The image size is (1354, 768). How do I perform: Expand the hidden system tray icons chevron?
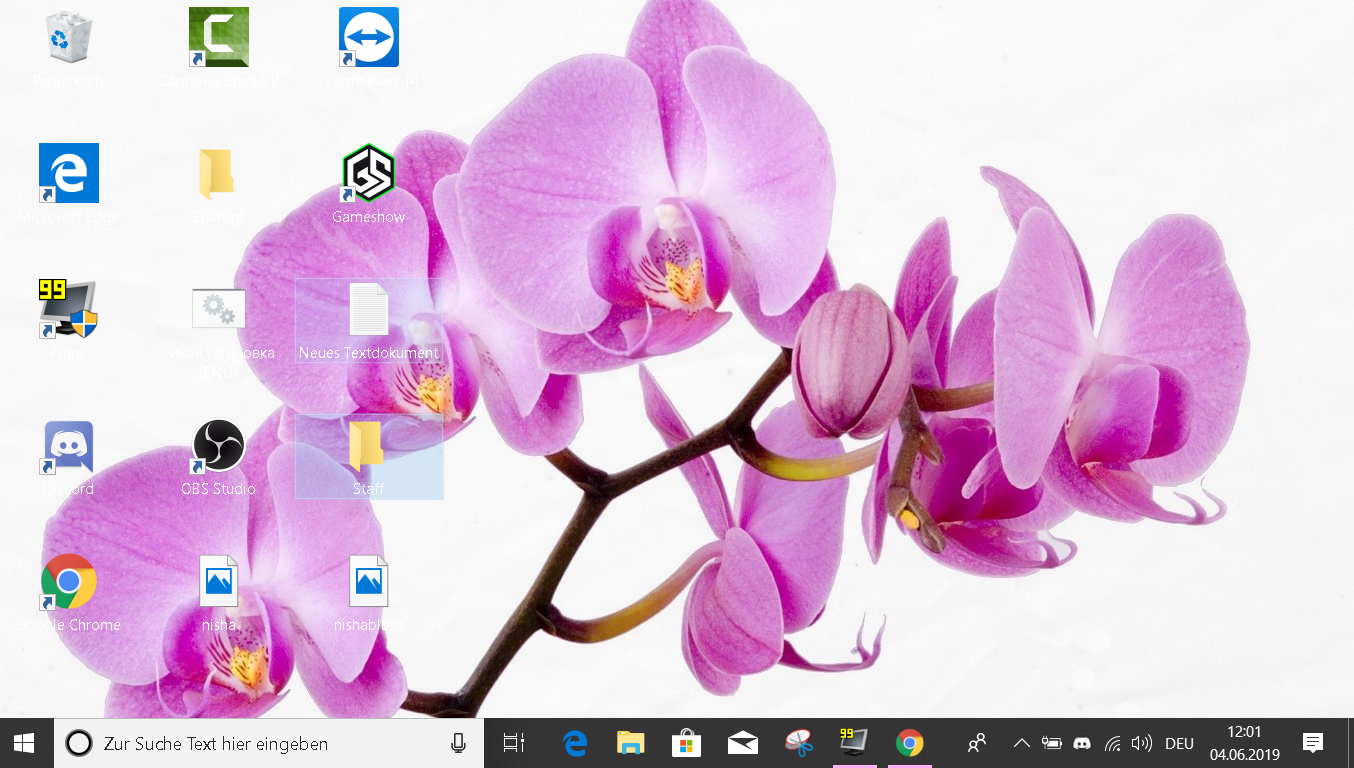tap(1021, 743)
